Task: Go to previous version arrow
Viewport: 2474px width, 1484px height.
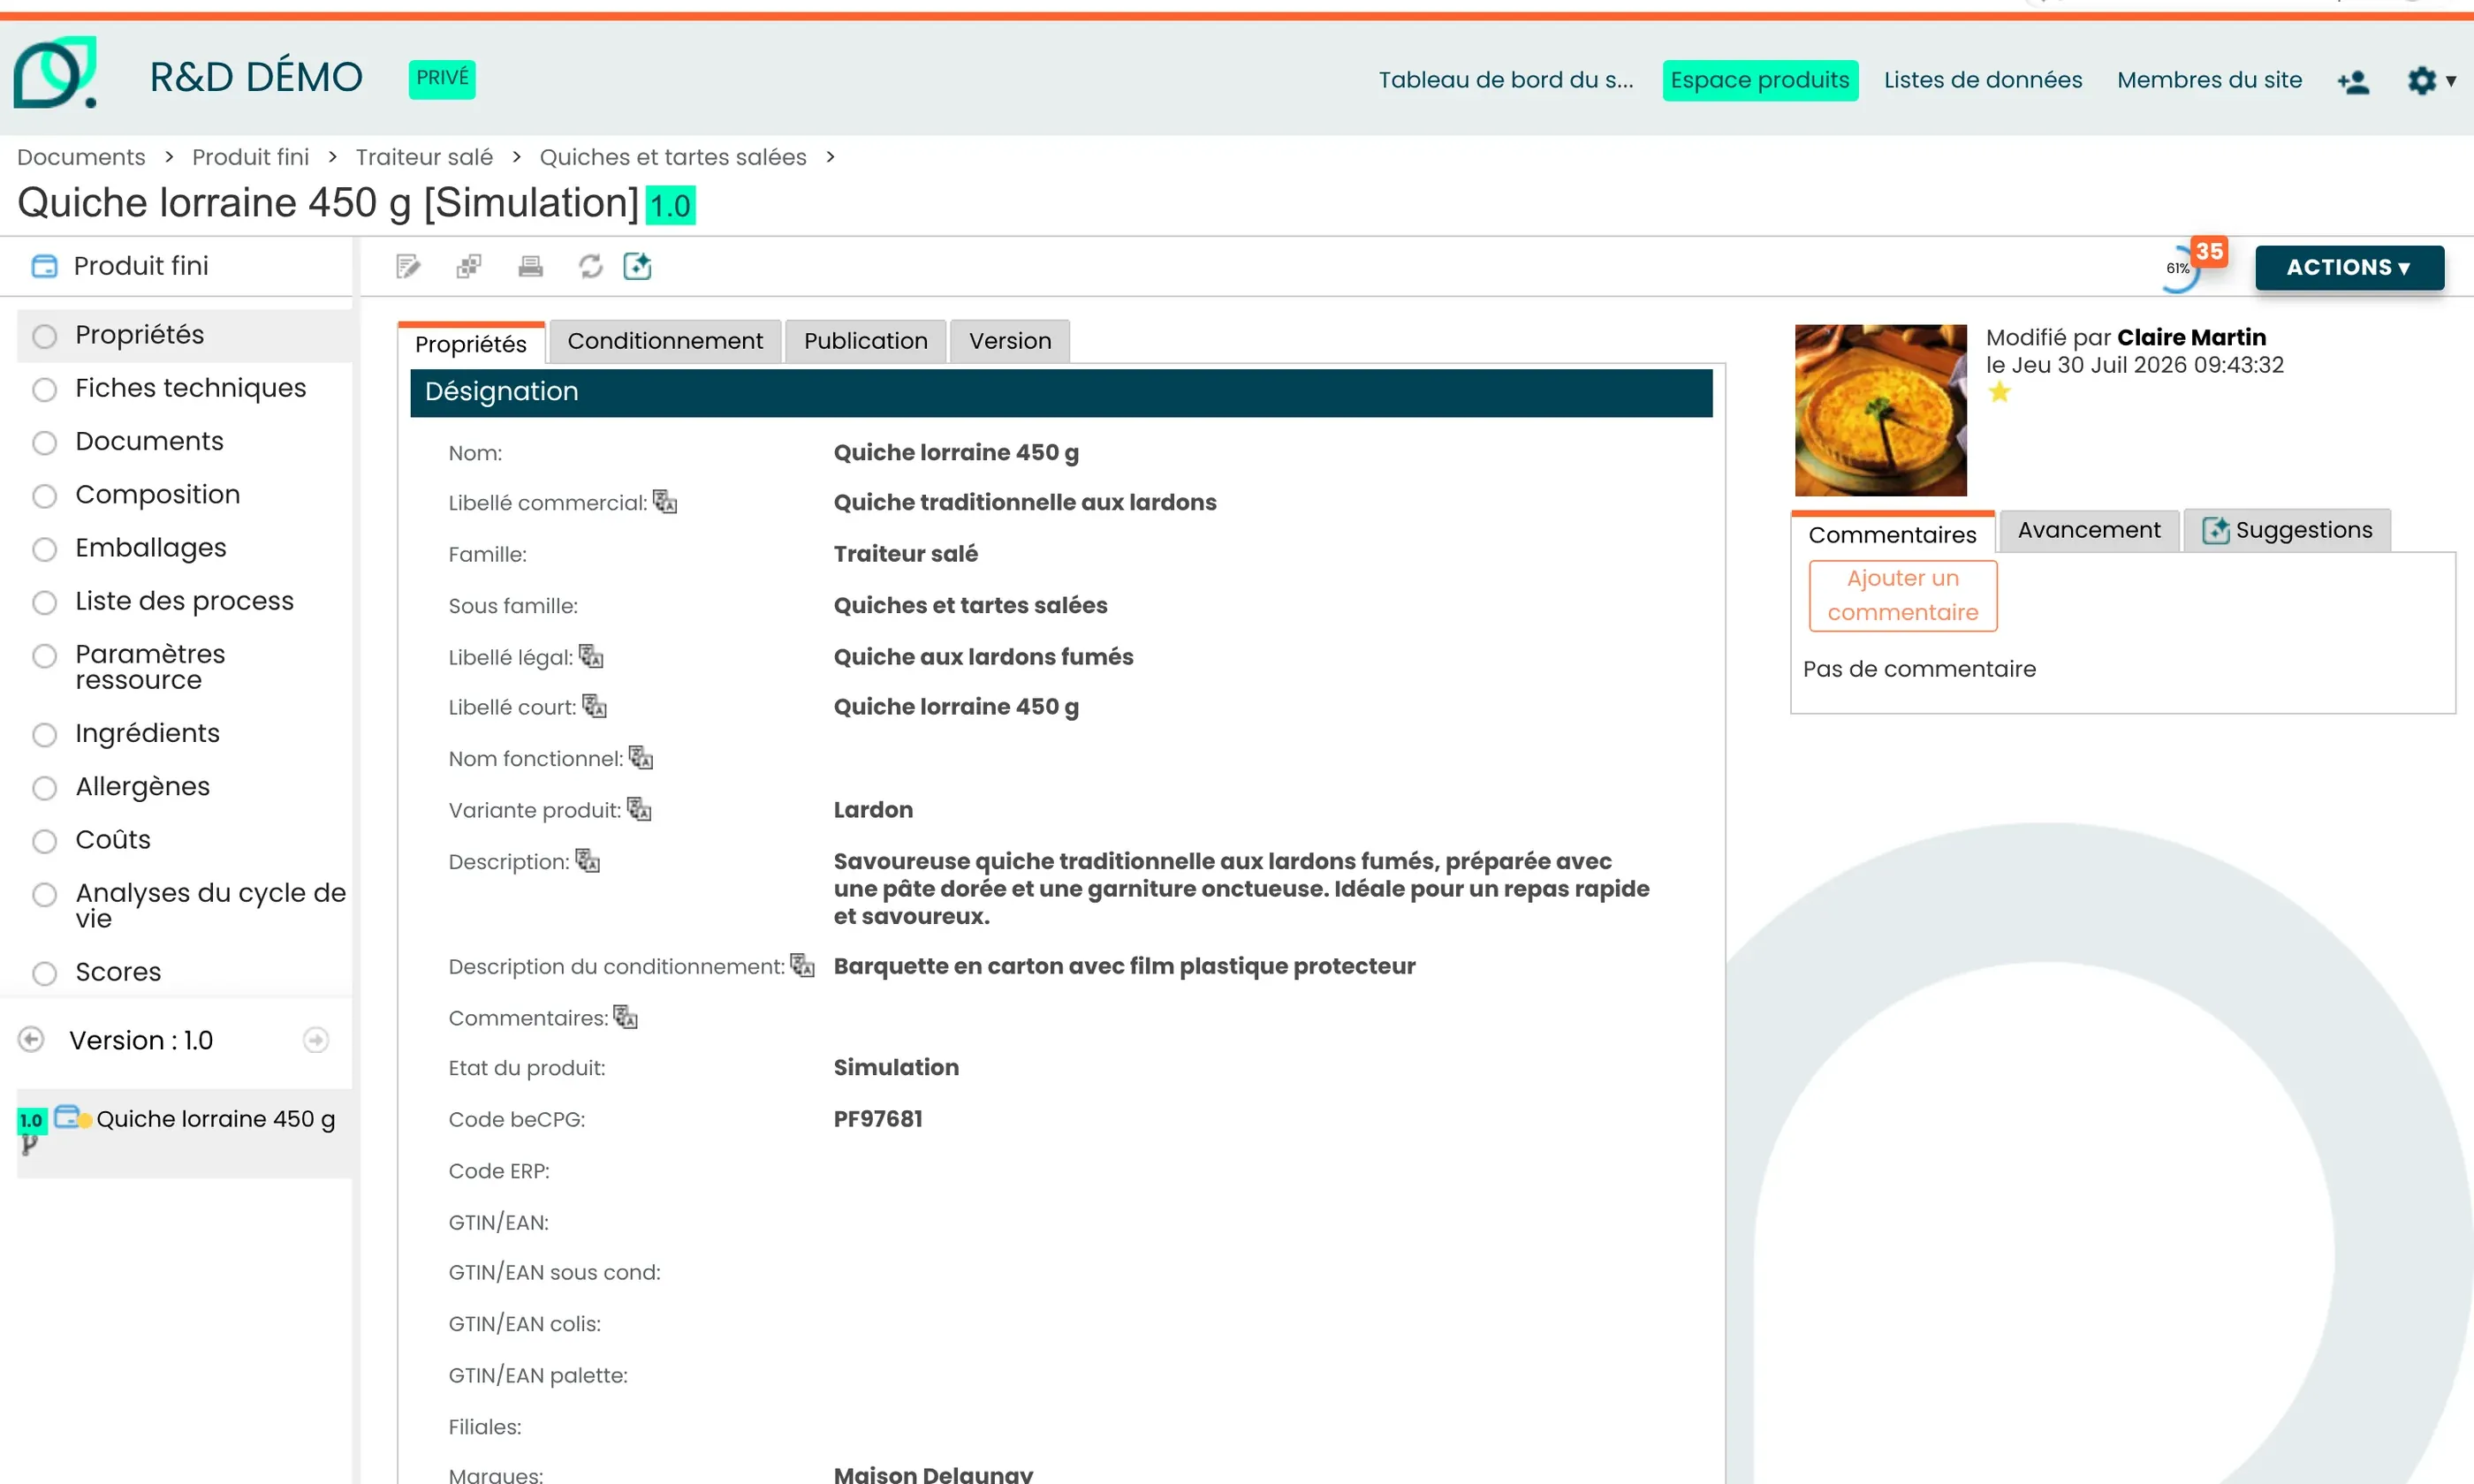Action: click(32, 1040)
